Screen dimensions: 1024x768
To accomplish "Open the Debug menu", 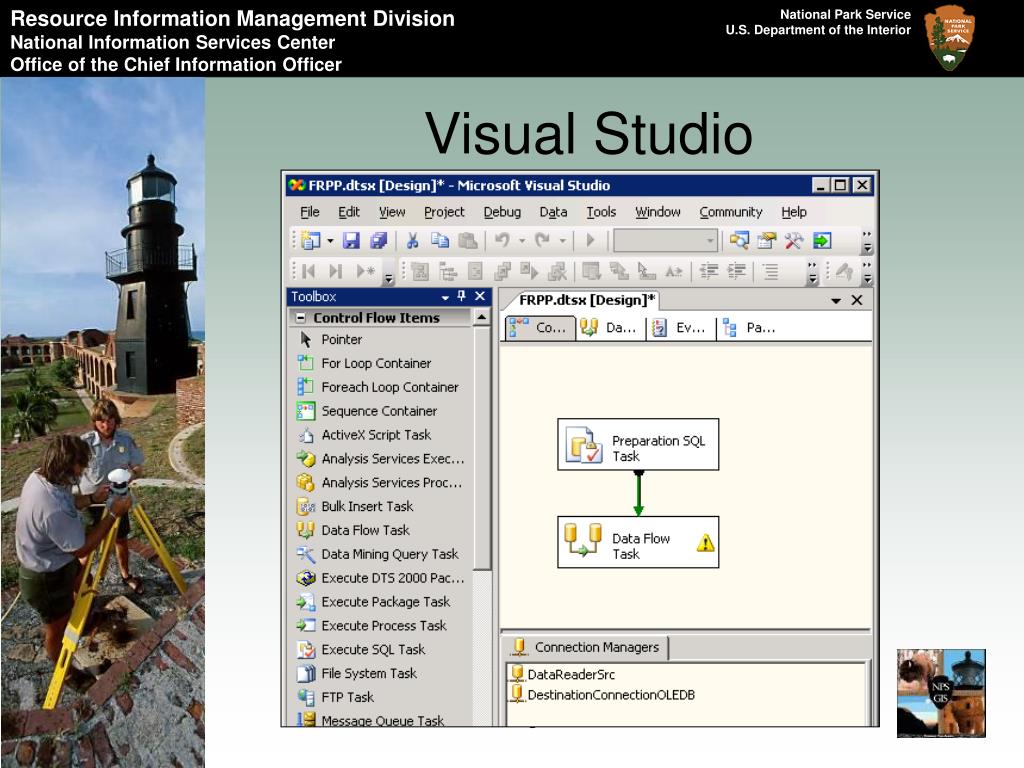I will [502, 212].
